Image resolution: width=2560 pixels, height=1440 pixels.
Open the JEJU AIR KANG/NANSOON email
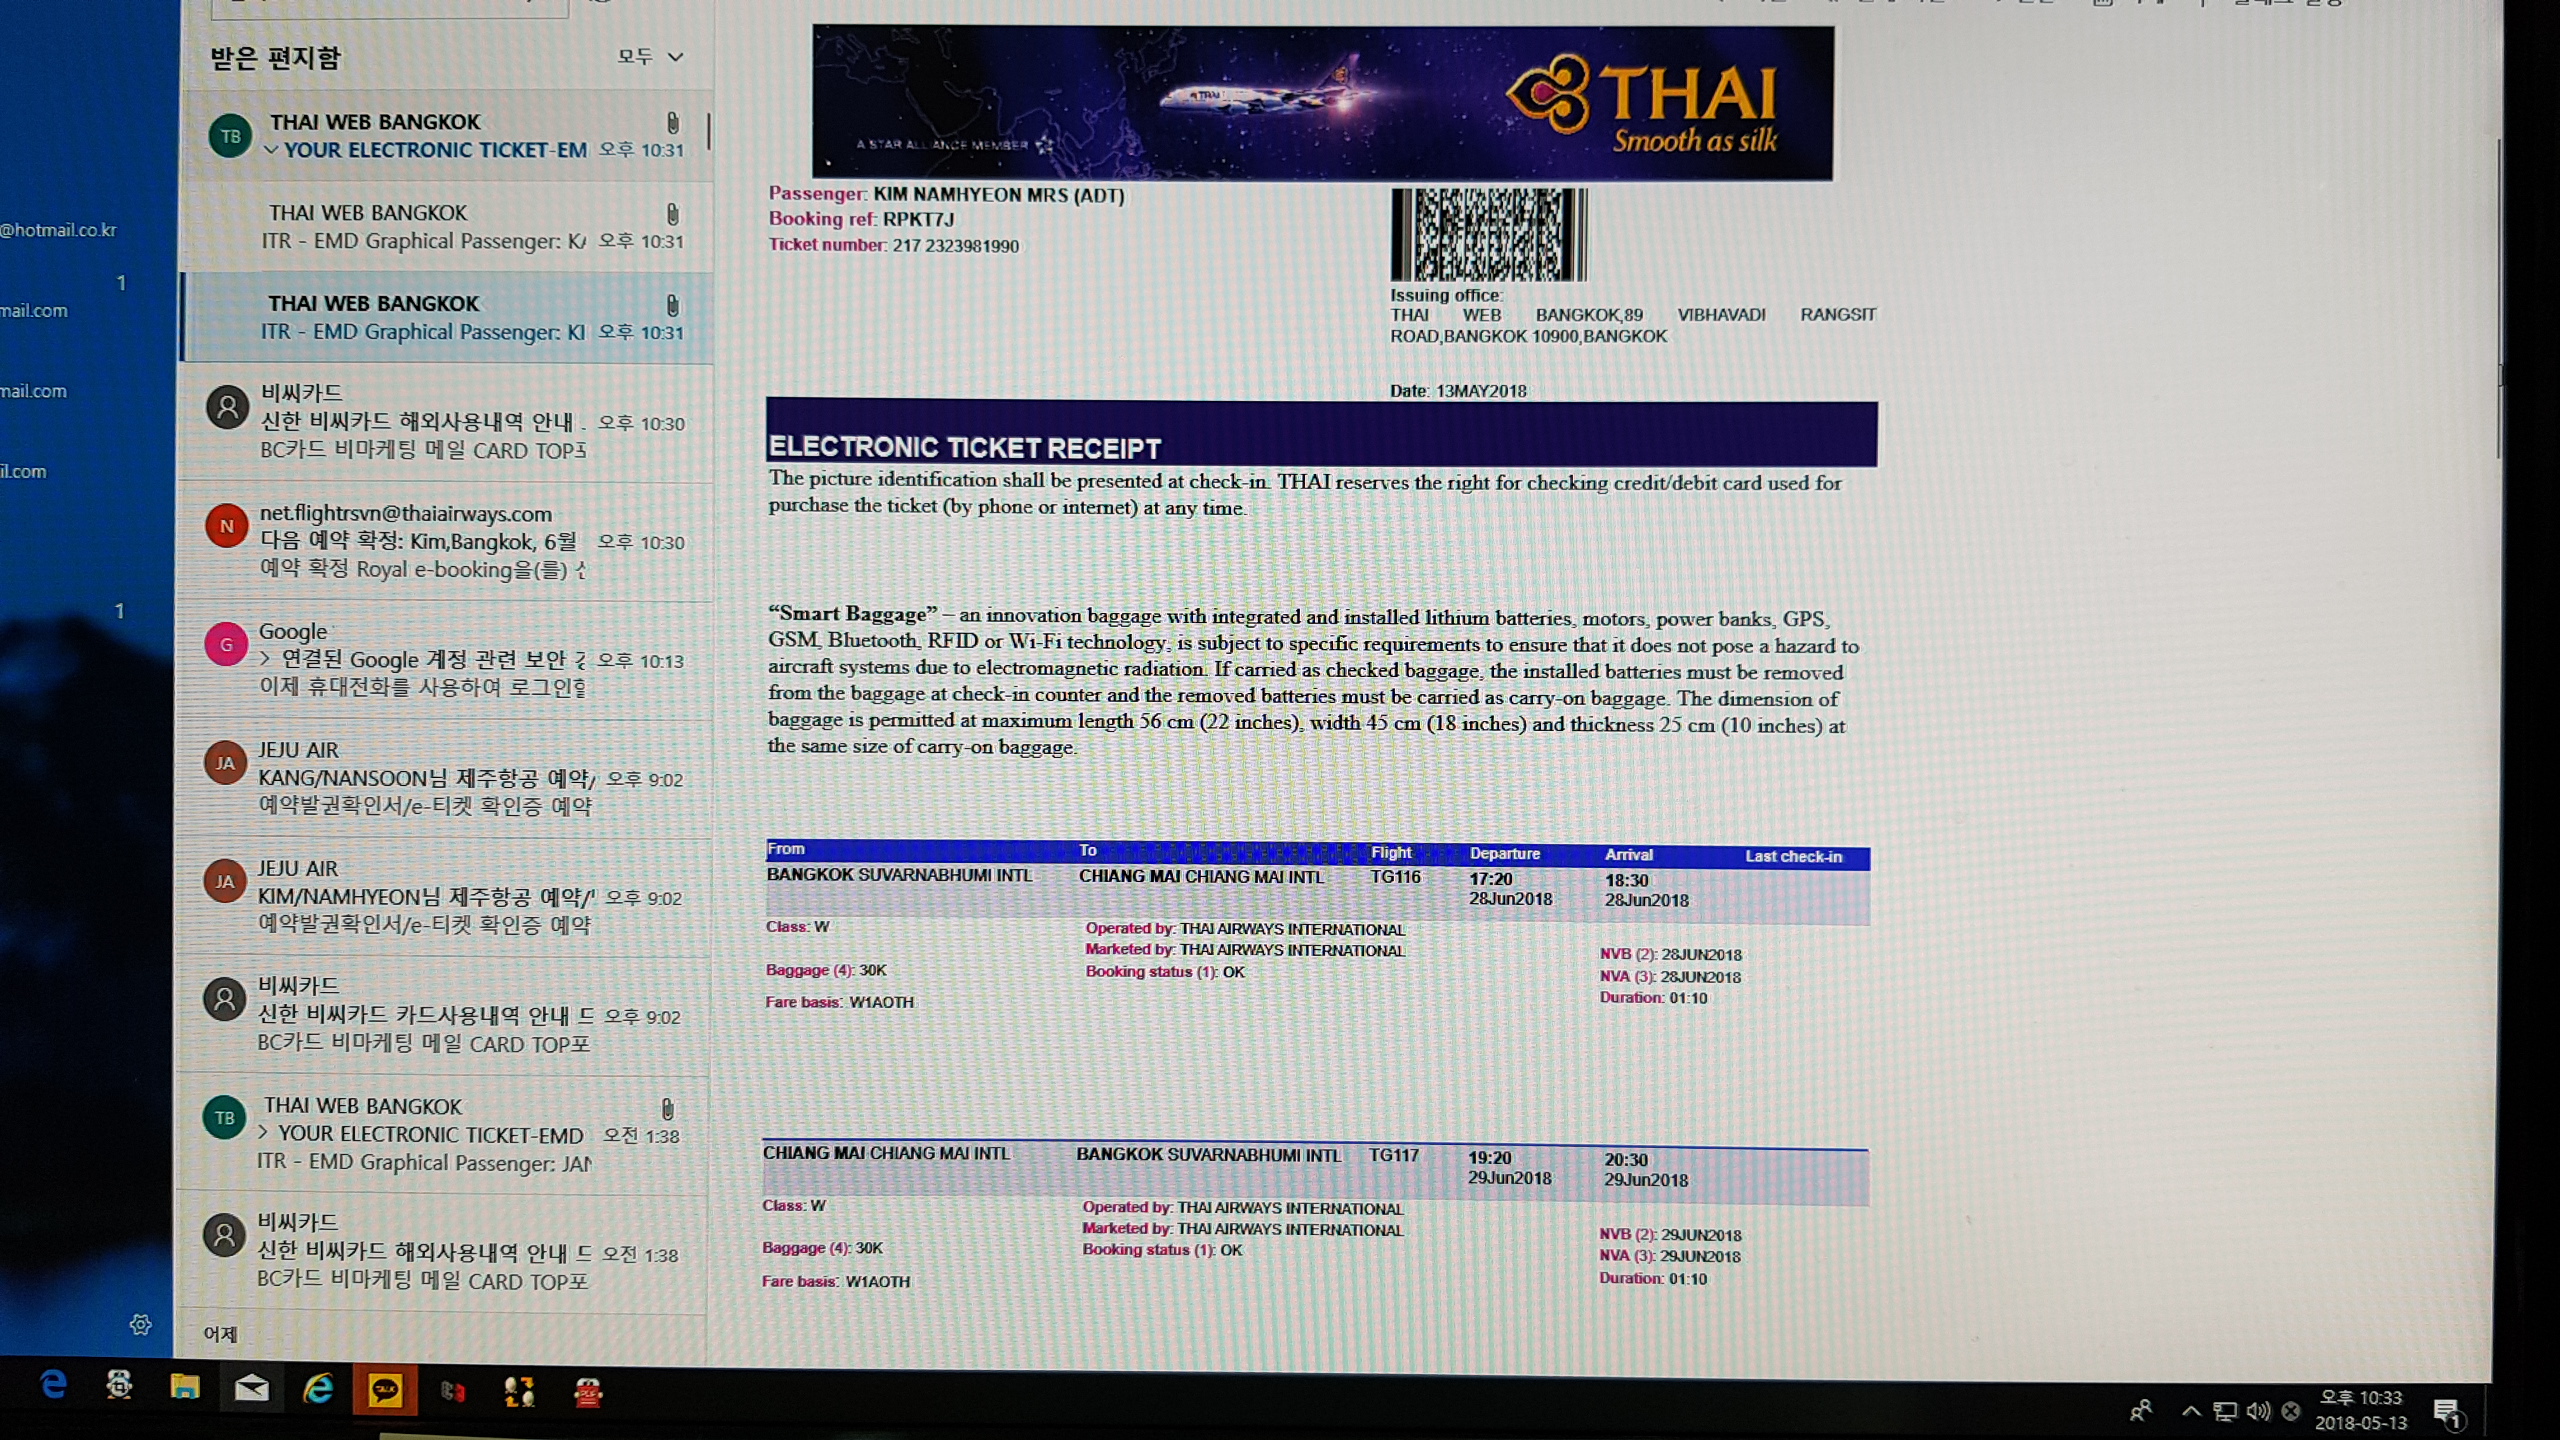[x=446, y=778]
